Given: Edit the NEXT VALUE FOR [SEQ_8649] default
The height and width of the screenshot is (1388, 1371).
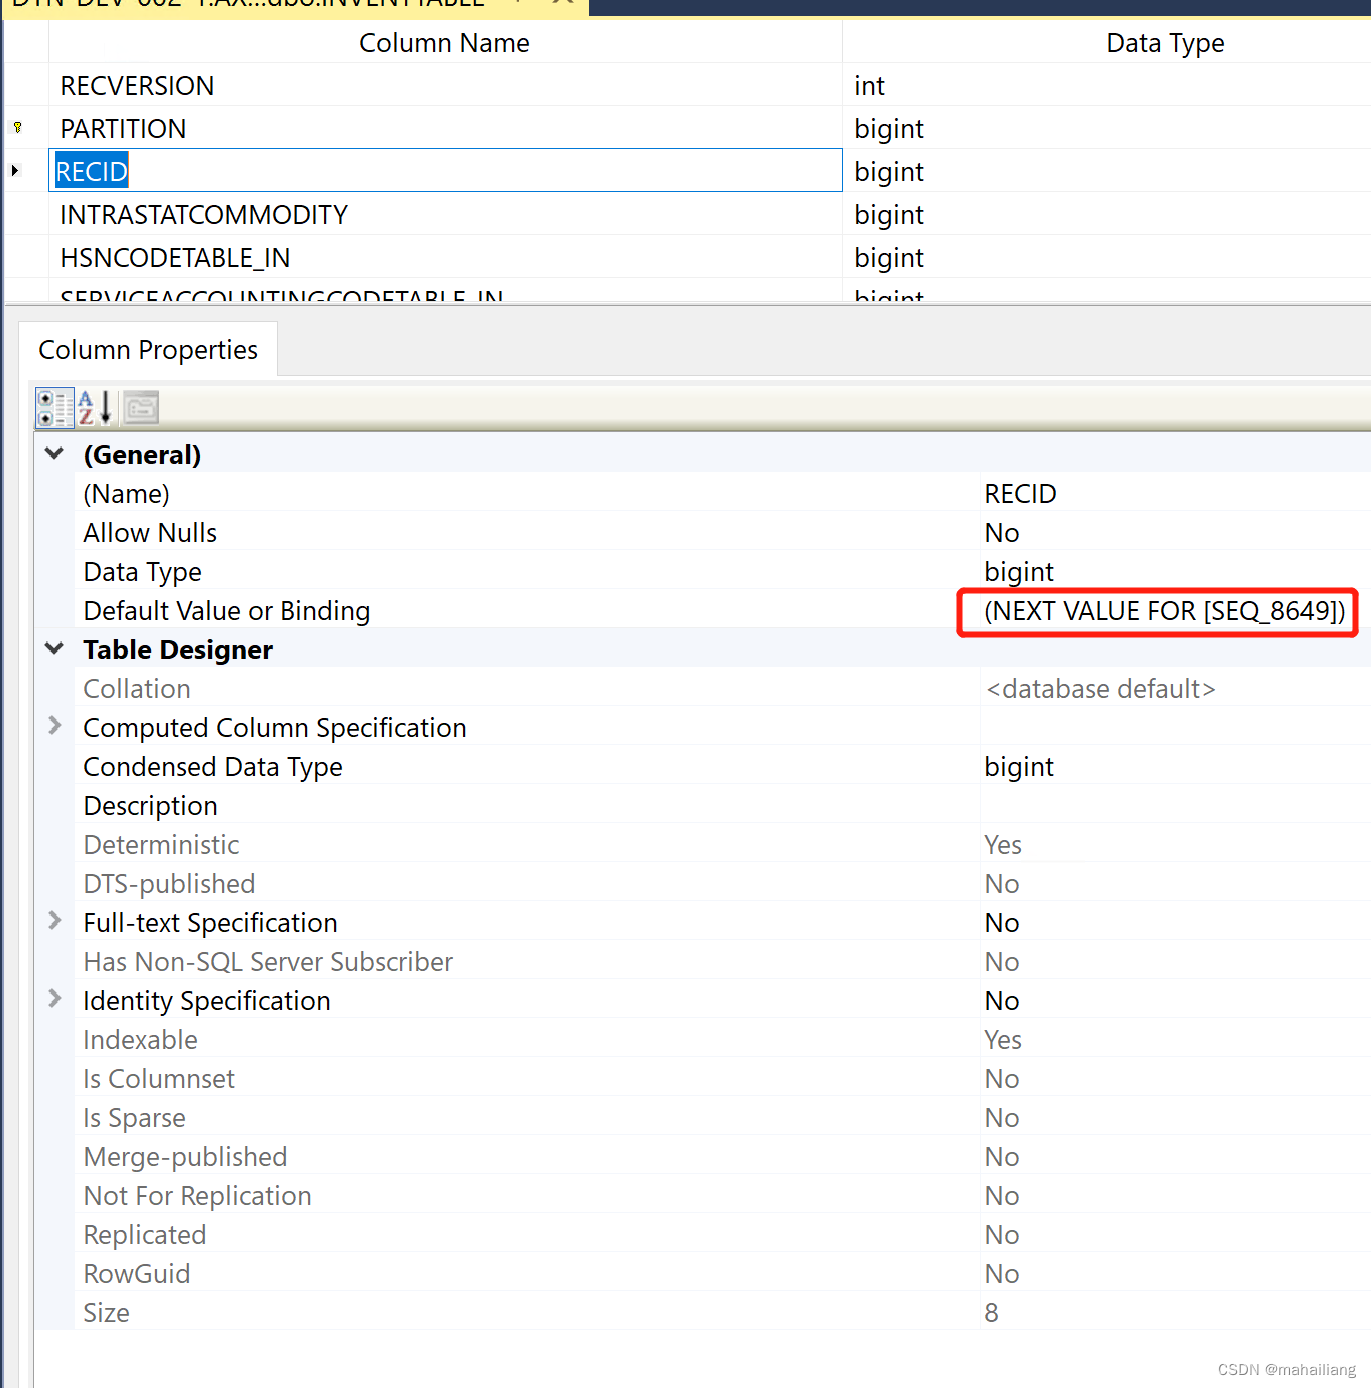Looking at the screenshot, I should pos(1165,611).
